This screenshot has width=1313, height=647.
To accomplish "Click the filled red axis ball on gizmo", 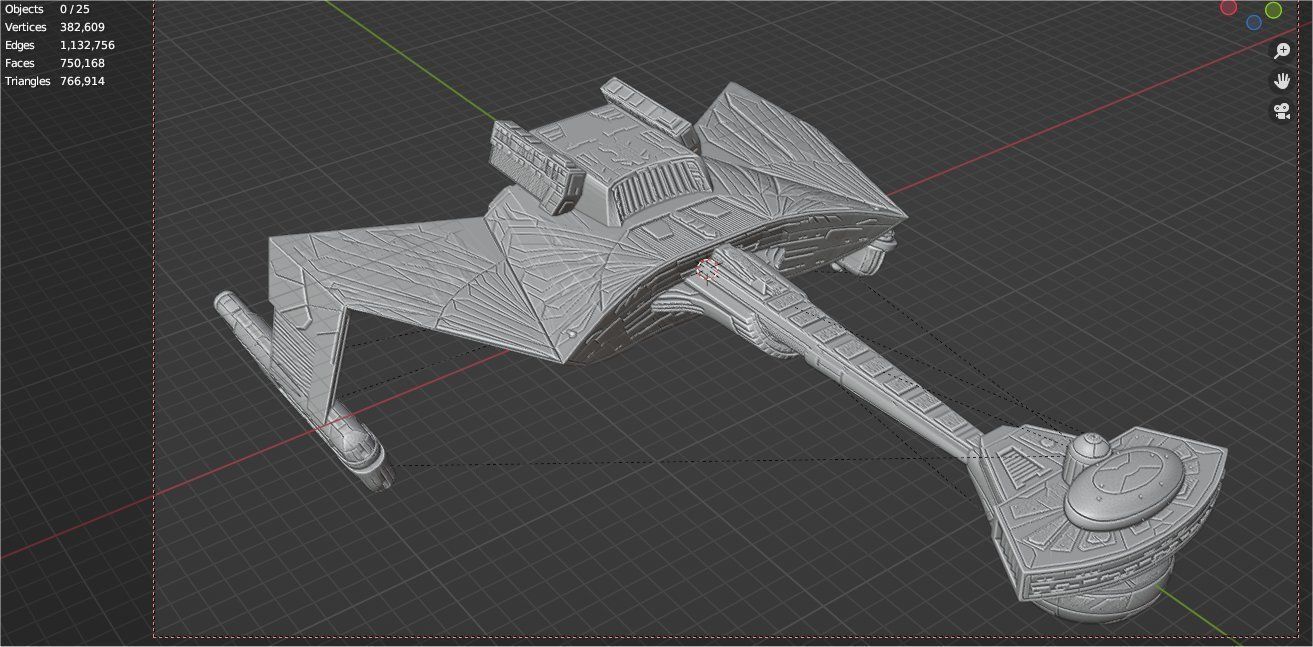I will coord(1229,7).
